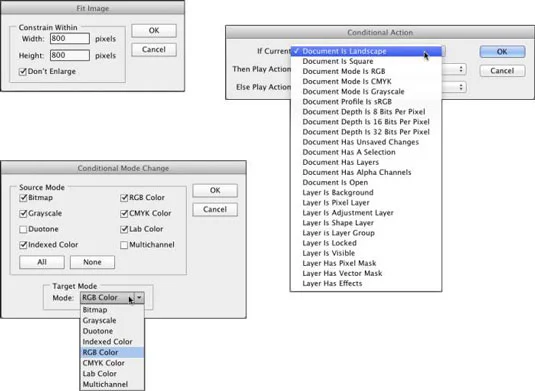
Task: Click the Width input field
Action: 70,38
